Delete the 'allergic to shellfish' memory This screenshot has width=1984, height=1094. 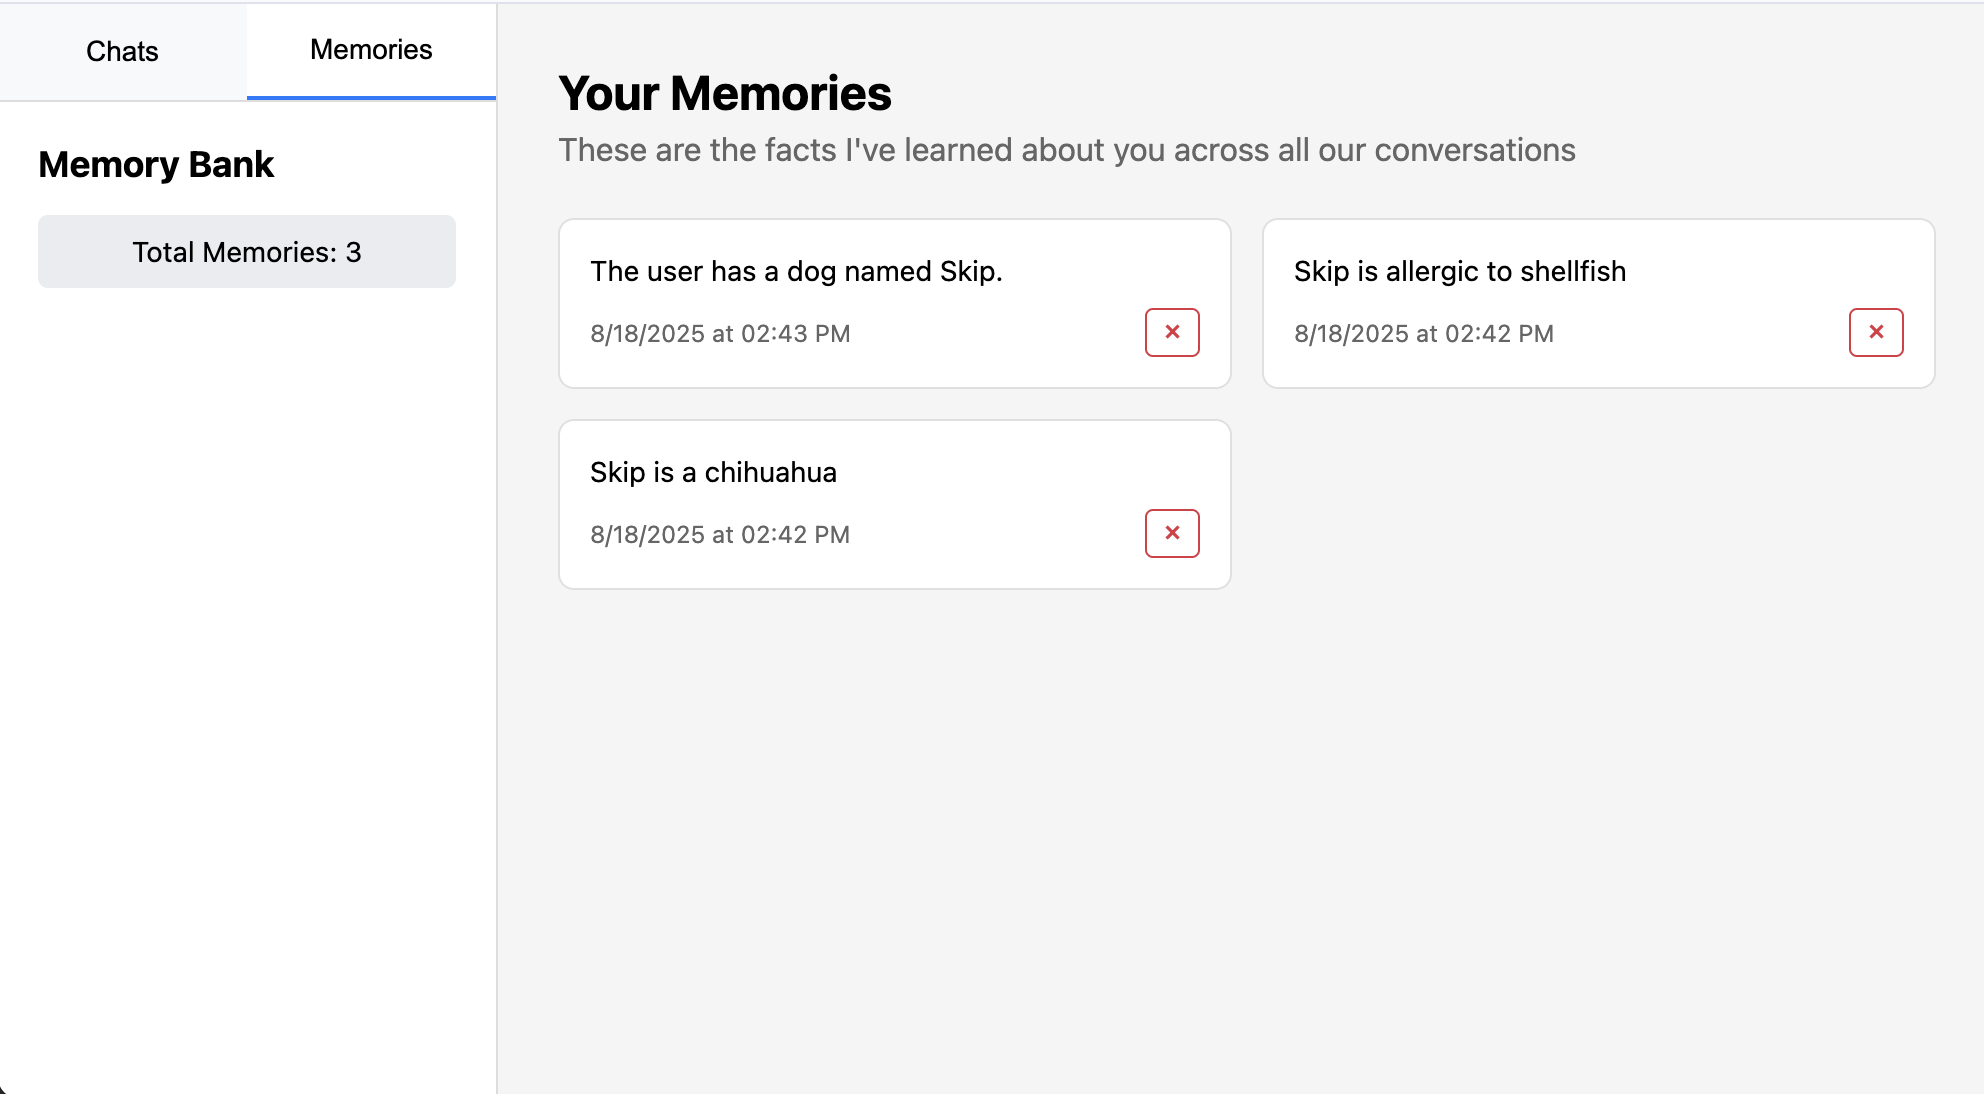pyautogui.click(x=1876, y=332)
